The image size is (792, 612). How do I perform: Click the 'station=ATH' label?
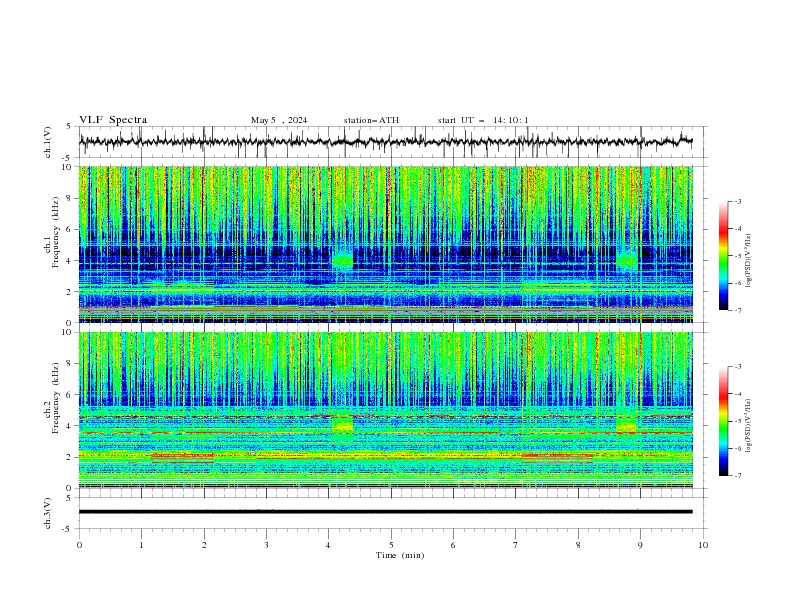[371, 120]
